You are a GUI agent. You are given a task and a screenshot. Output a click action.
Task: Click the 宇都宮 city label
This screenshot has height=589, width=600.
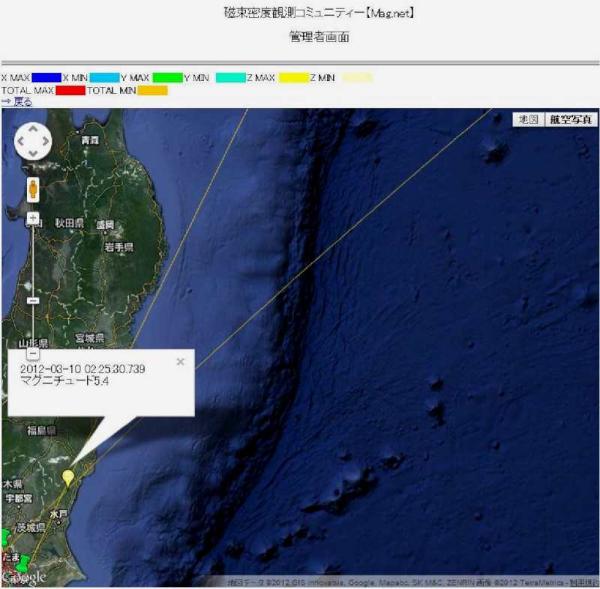click(x=19, y=498)
